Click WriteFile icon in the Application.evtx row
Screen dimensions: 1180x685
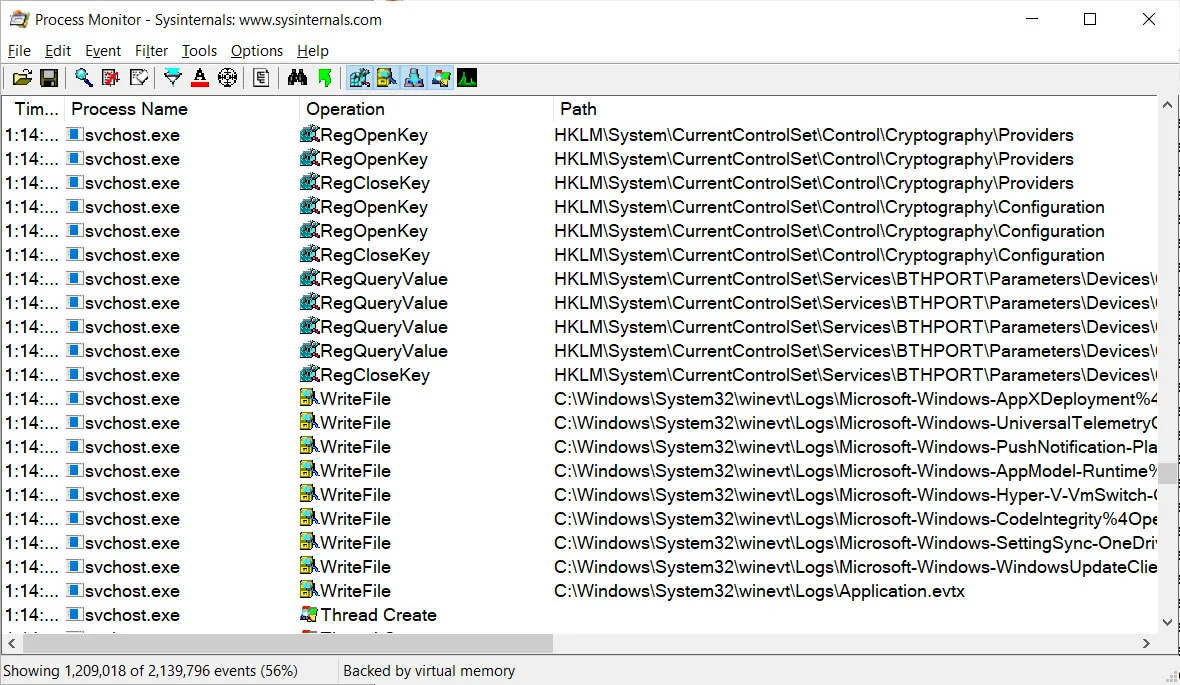[x=309, y=590]
